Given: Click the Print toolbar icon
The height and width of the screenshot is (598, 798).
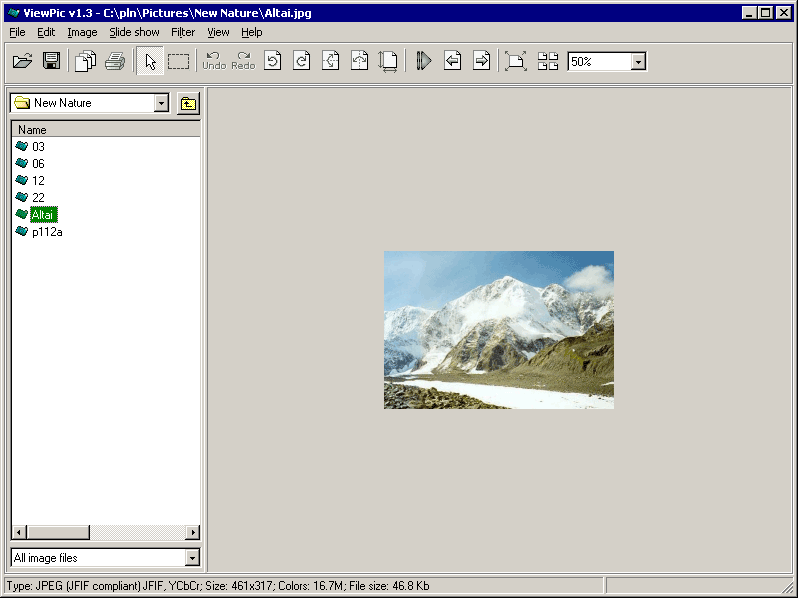Looking at the screenshot, I should (x=115, y=61).
